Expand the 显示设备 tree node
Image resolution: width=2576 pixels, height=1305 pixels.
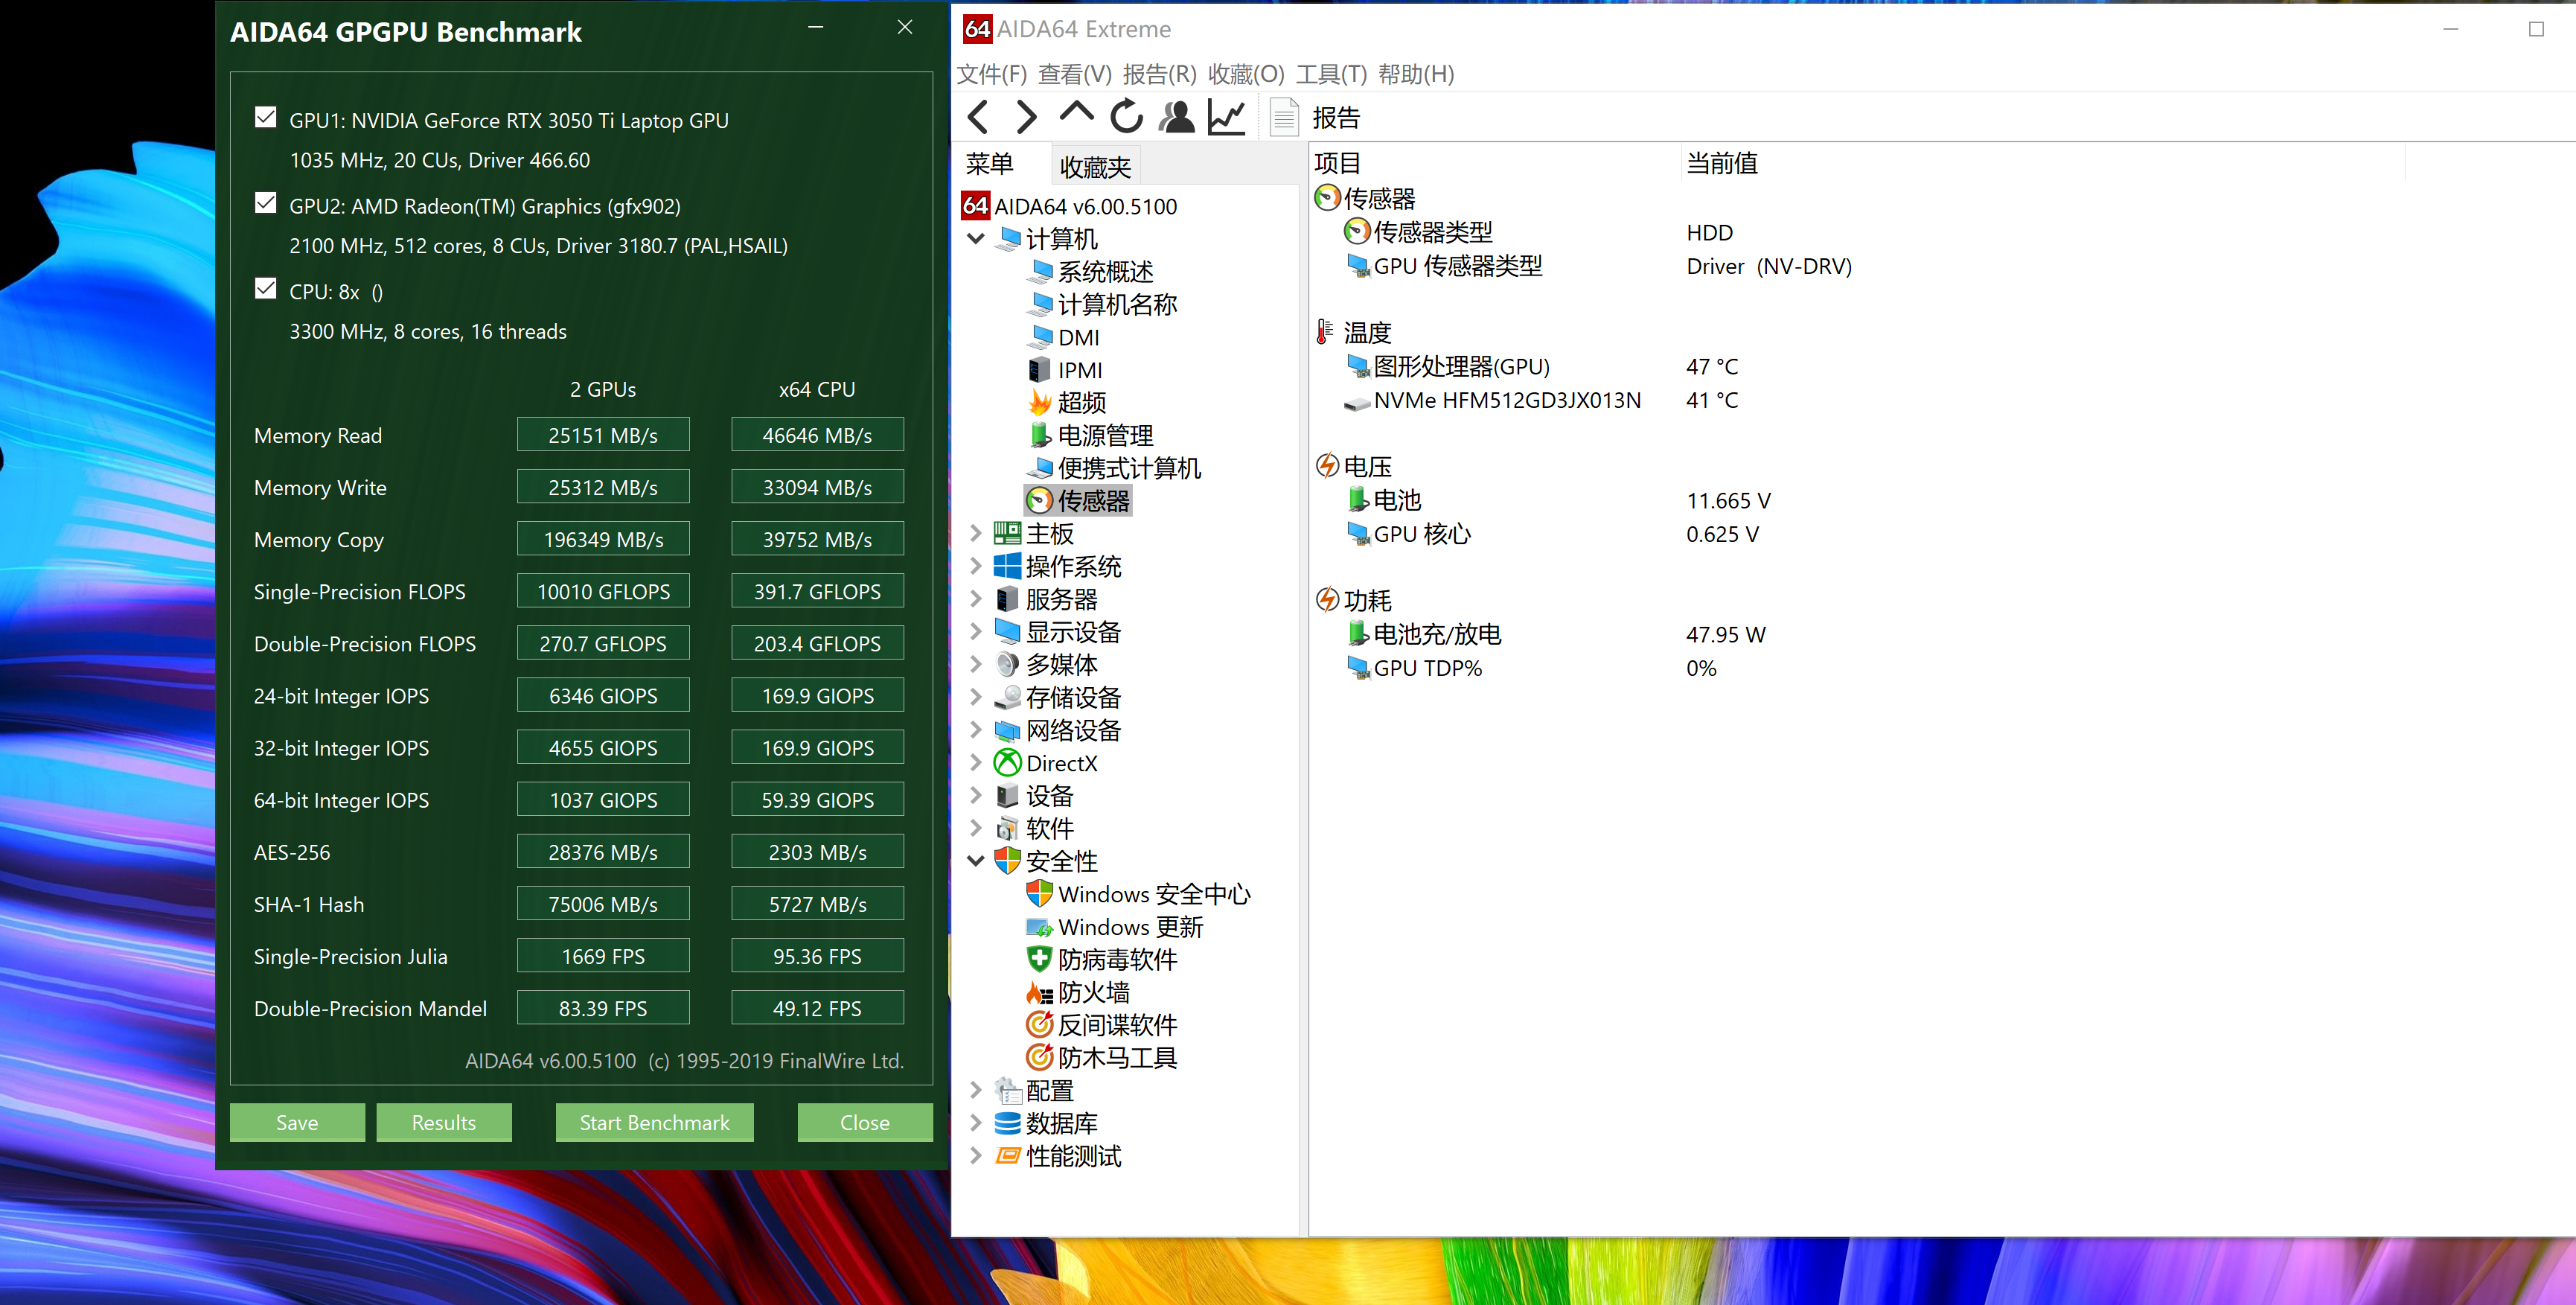click(x=976, y=632)
